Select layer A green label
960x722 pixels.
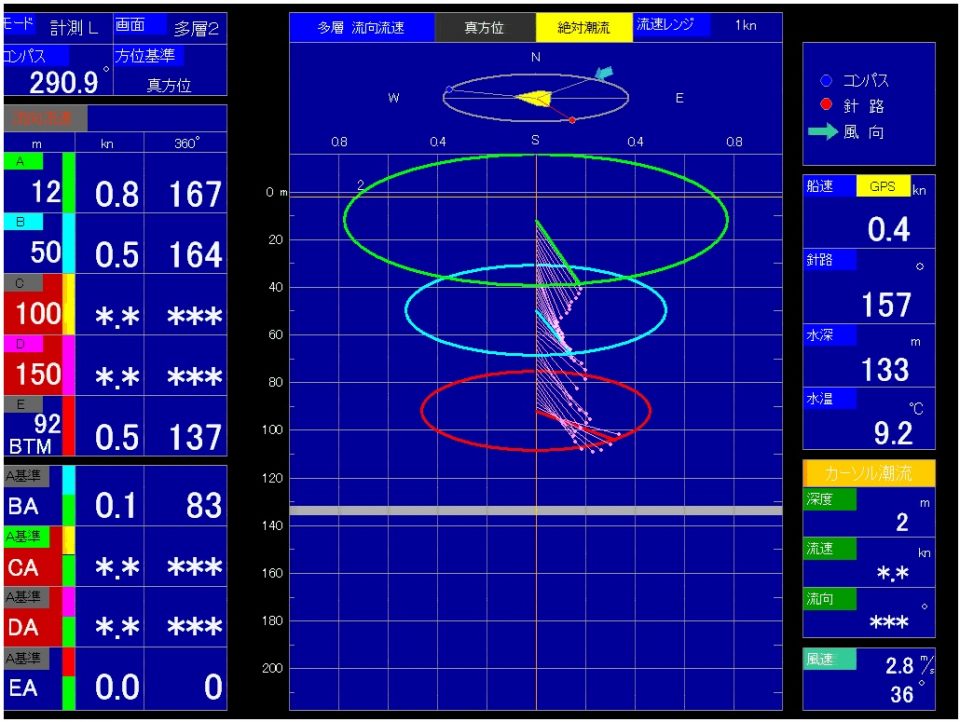click(23, 161)
